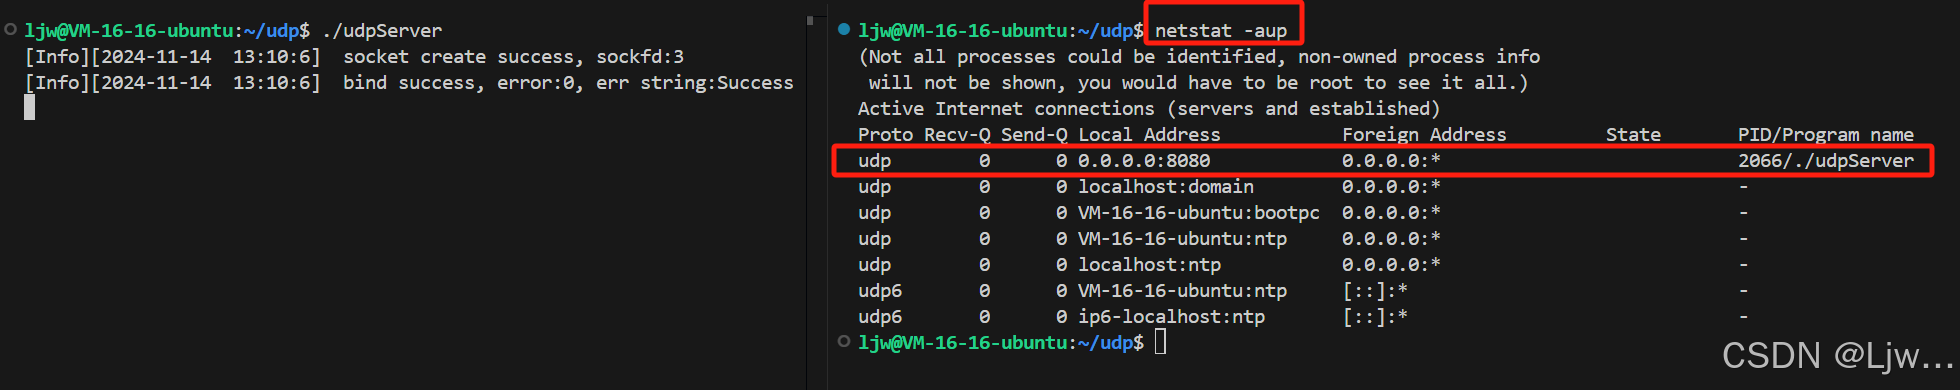The height and width of the screenshot is (390, 1960).
Task: Click the 'will not be shown' warning line
Action: pos(1198,83)
